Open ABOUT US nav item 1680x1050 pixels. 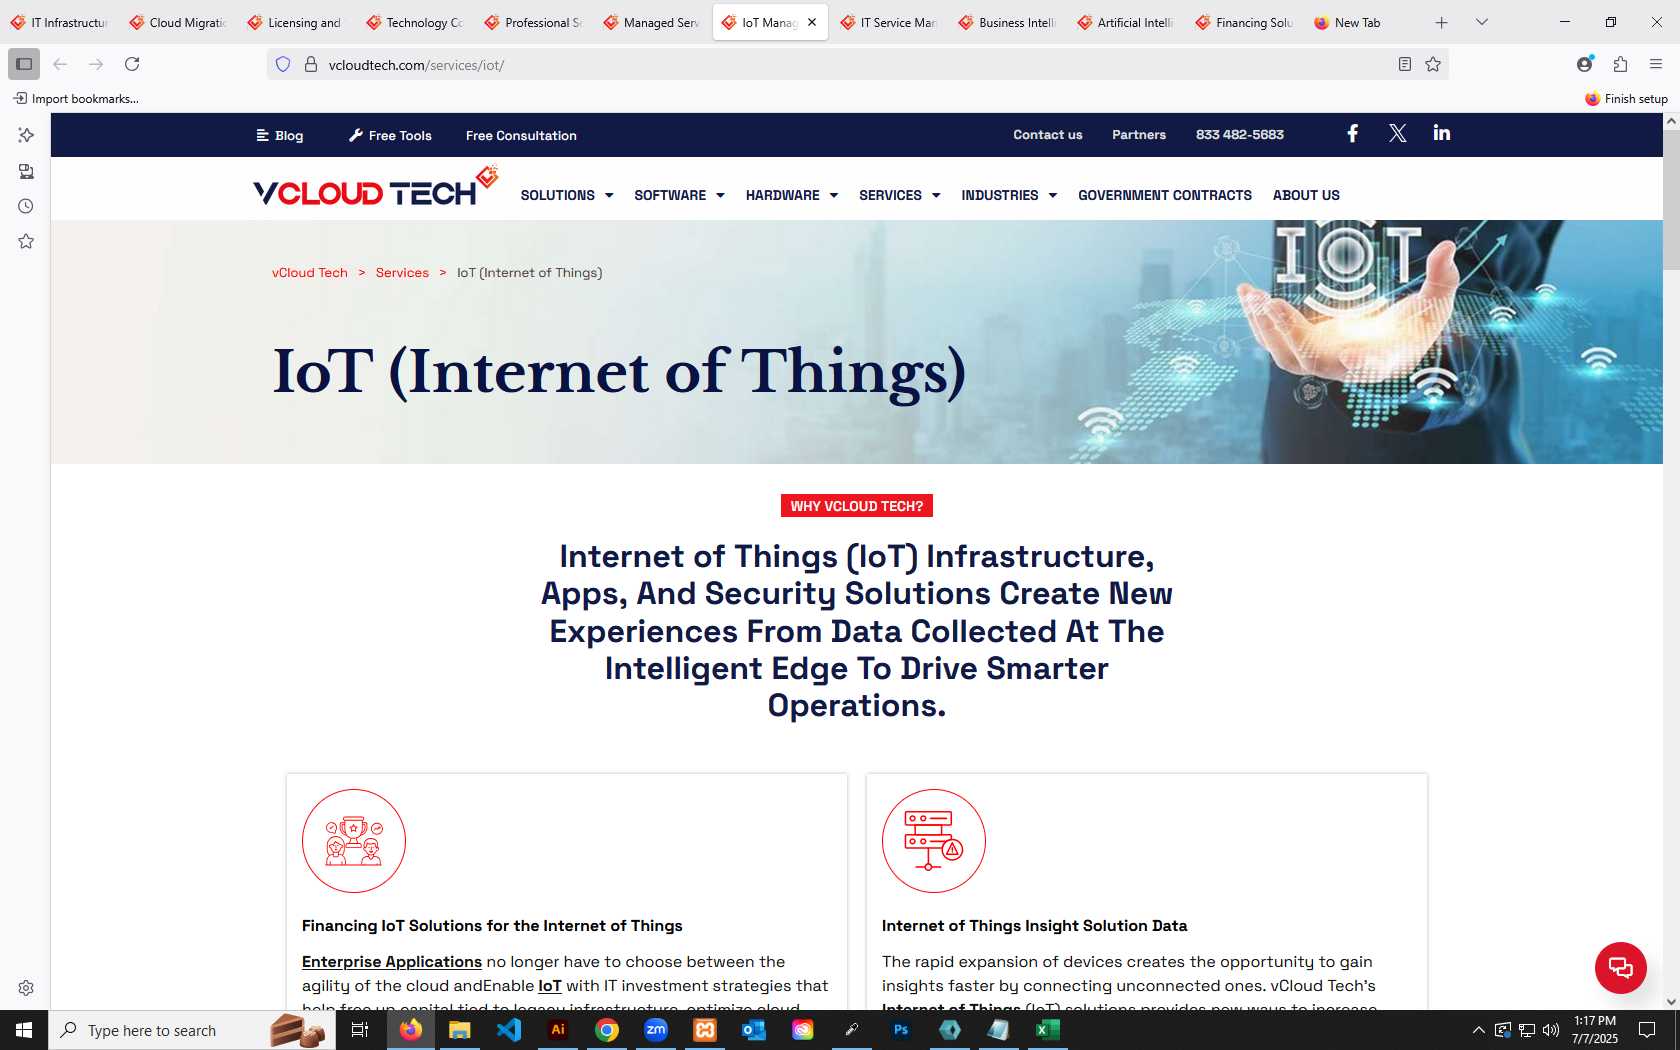pyautogui.click(x=1306, y=195)
